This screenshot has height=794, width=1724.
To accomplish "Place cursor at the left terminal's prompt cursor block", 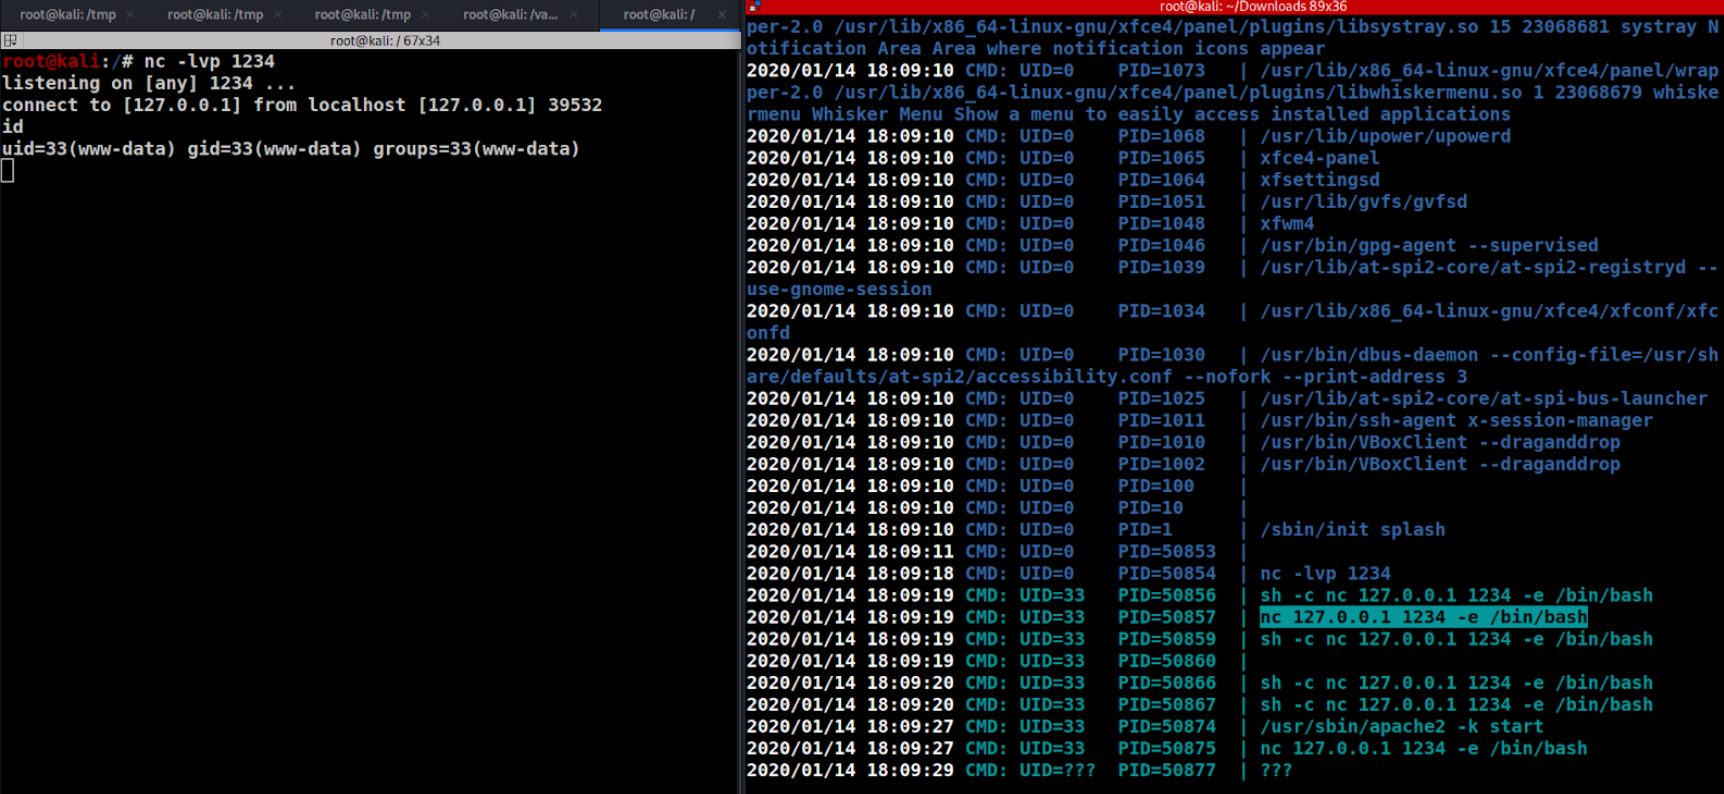I will [x=7, y=171].
